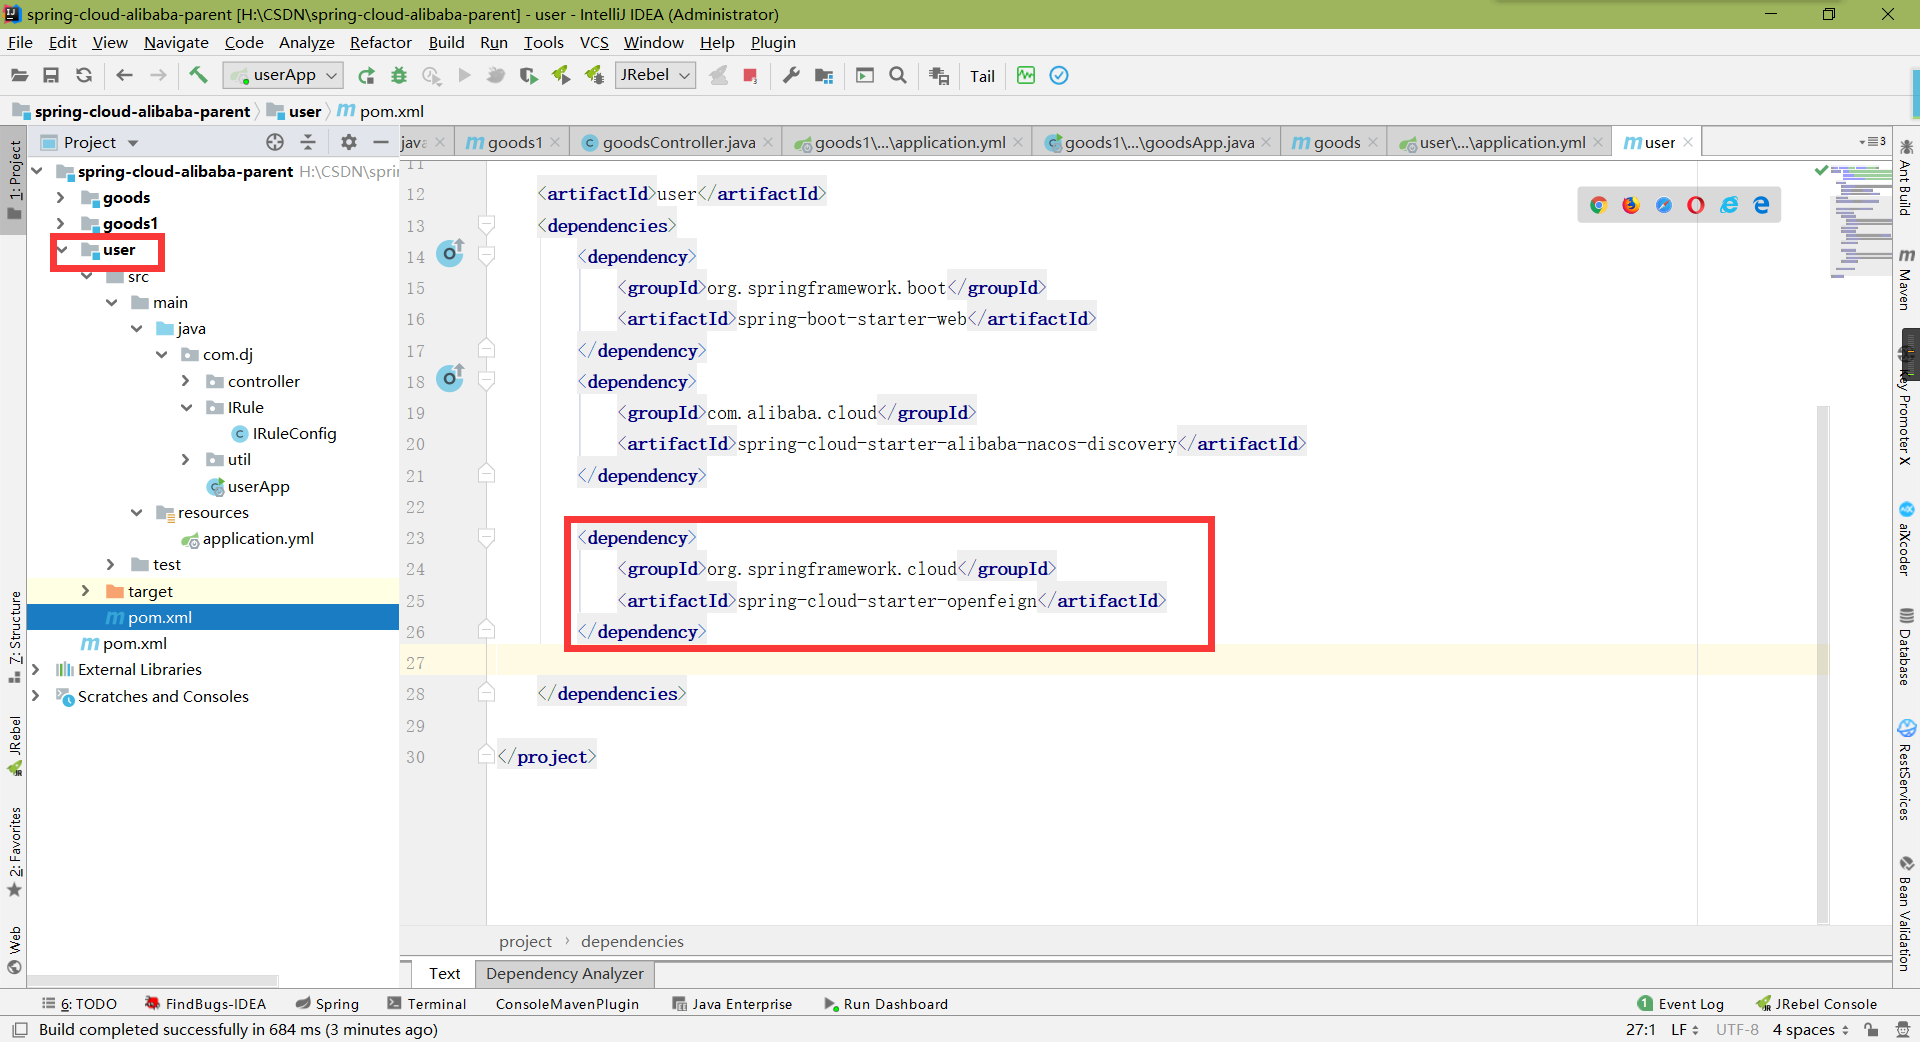
Task: Click the gutter marker on line 18
Action: (451, 378)
